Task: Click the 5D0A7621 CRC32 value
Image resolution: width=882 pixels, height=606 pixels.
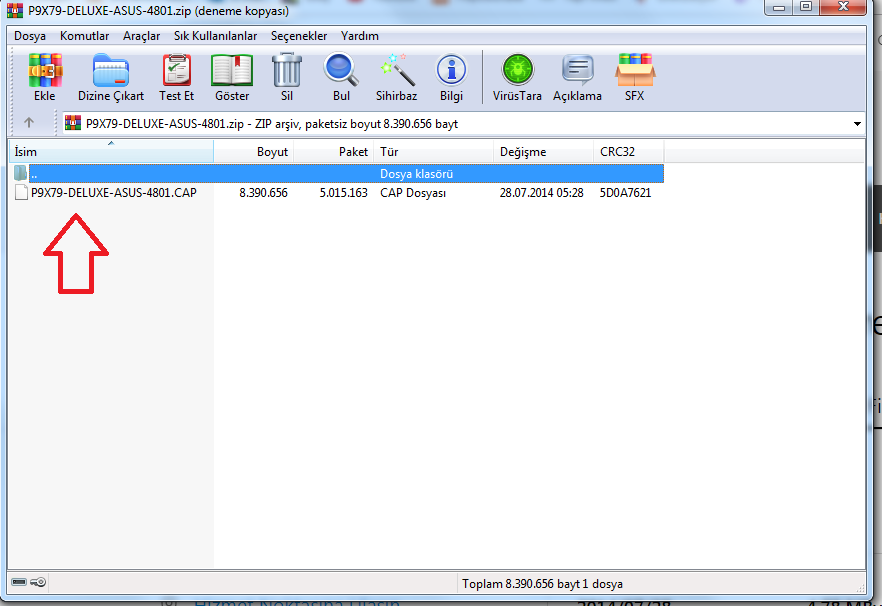Action: click(625, 193)
